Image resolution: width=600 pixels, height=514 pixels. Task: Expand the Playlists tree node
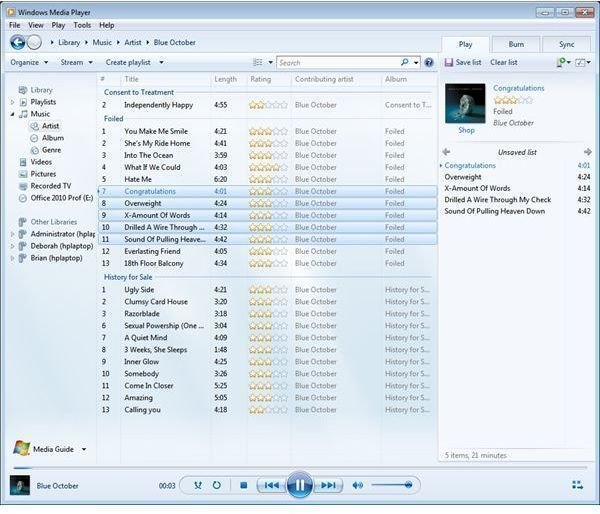(x=12, y=102)
